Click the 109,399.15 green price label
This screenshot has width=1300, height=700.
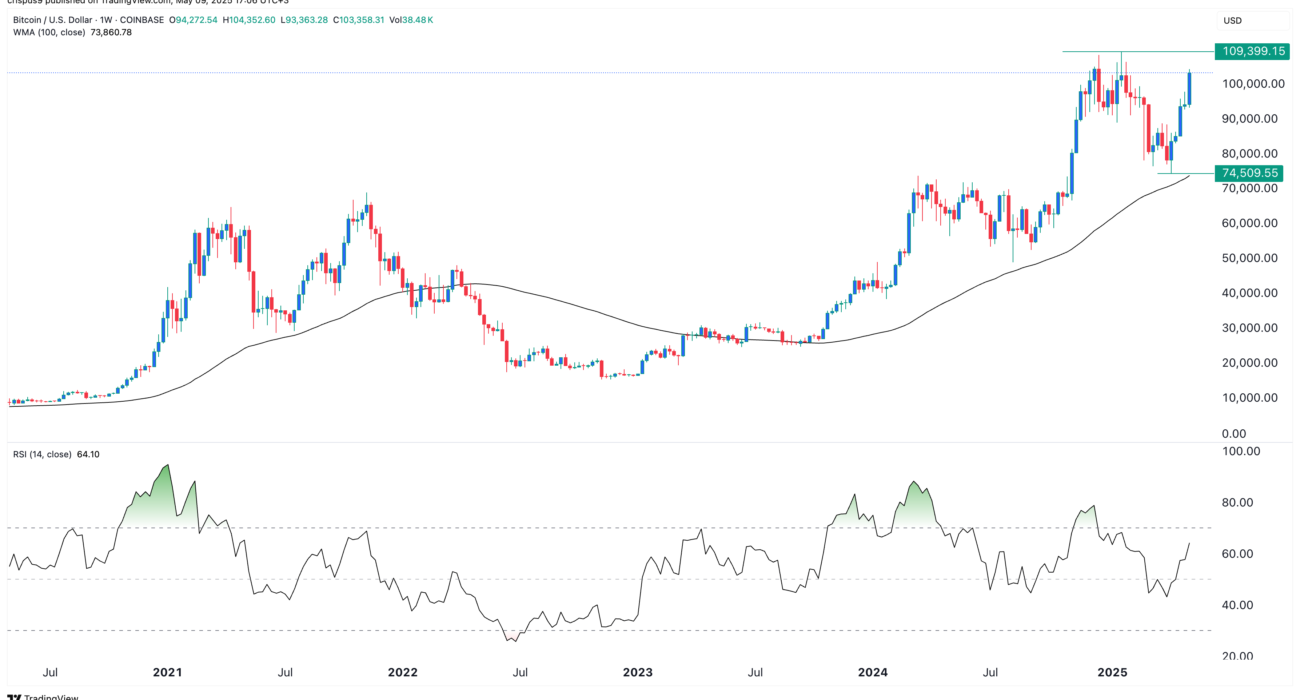(x=1250, y=51)
